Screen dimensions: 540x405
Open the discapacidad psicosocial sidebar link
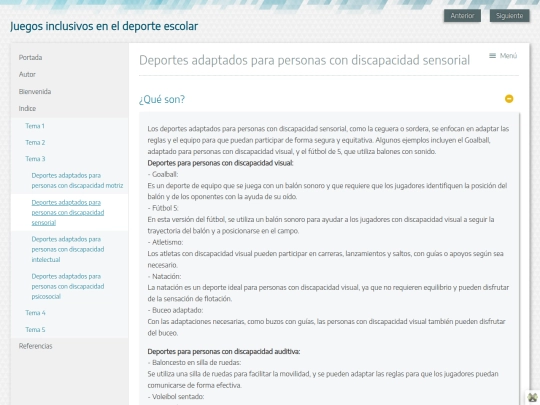(x=68, y=286)
